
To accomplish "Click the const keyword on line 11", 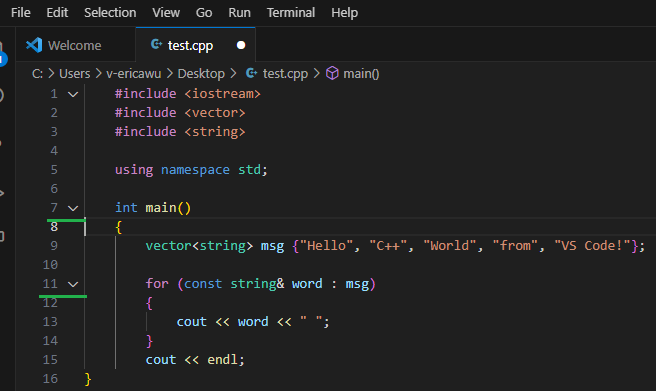I will [x=203, y=284].
